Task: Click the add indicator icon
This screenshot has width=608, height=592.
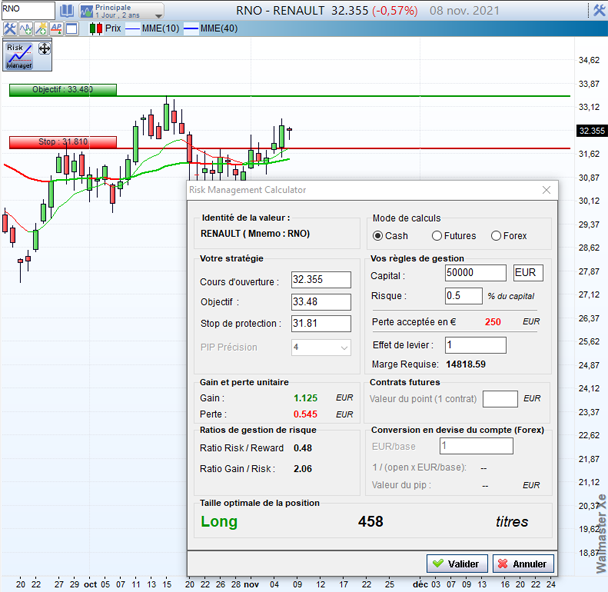Action: coord(26,29)
